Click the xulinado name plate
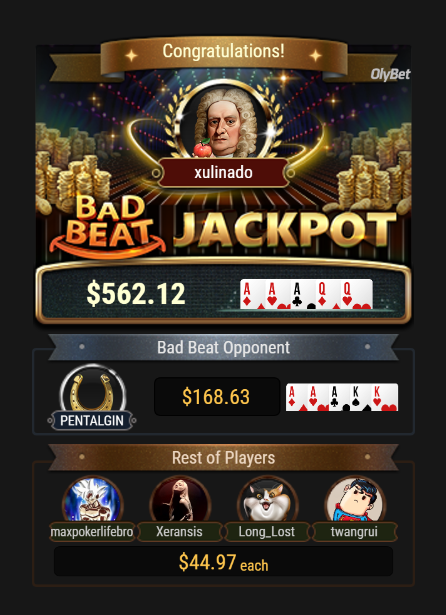The image size is (446, 615). pyautogui.click(x=223, y=173)
